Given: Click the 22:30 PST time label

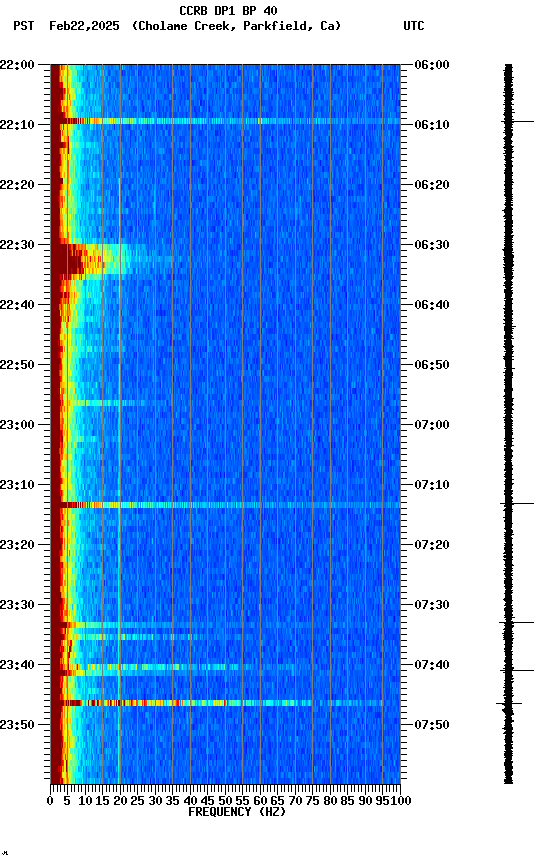Looking at the screenshot, I should click(17, 245).
